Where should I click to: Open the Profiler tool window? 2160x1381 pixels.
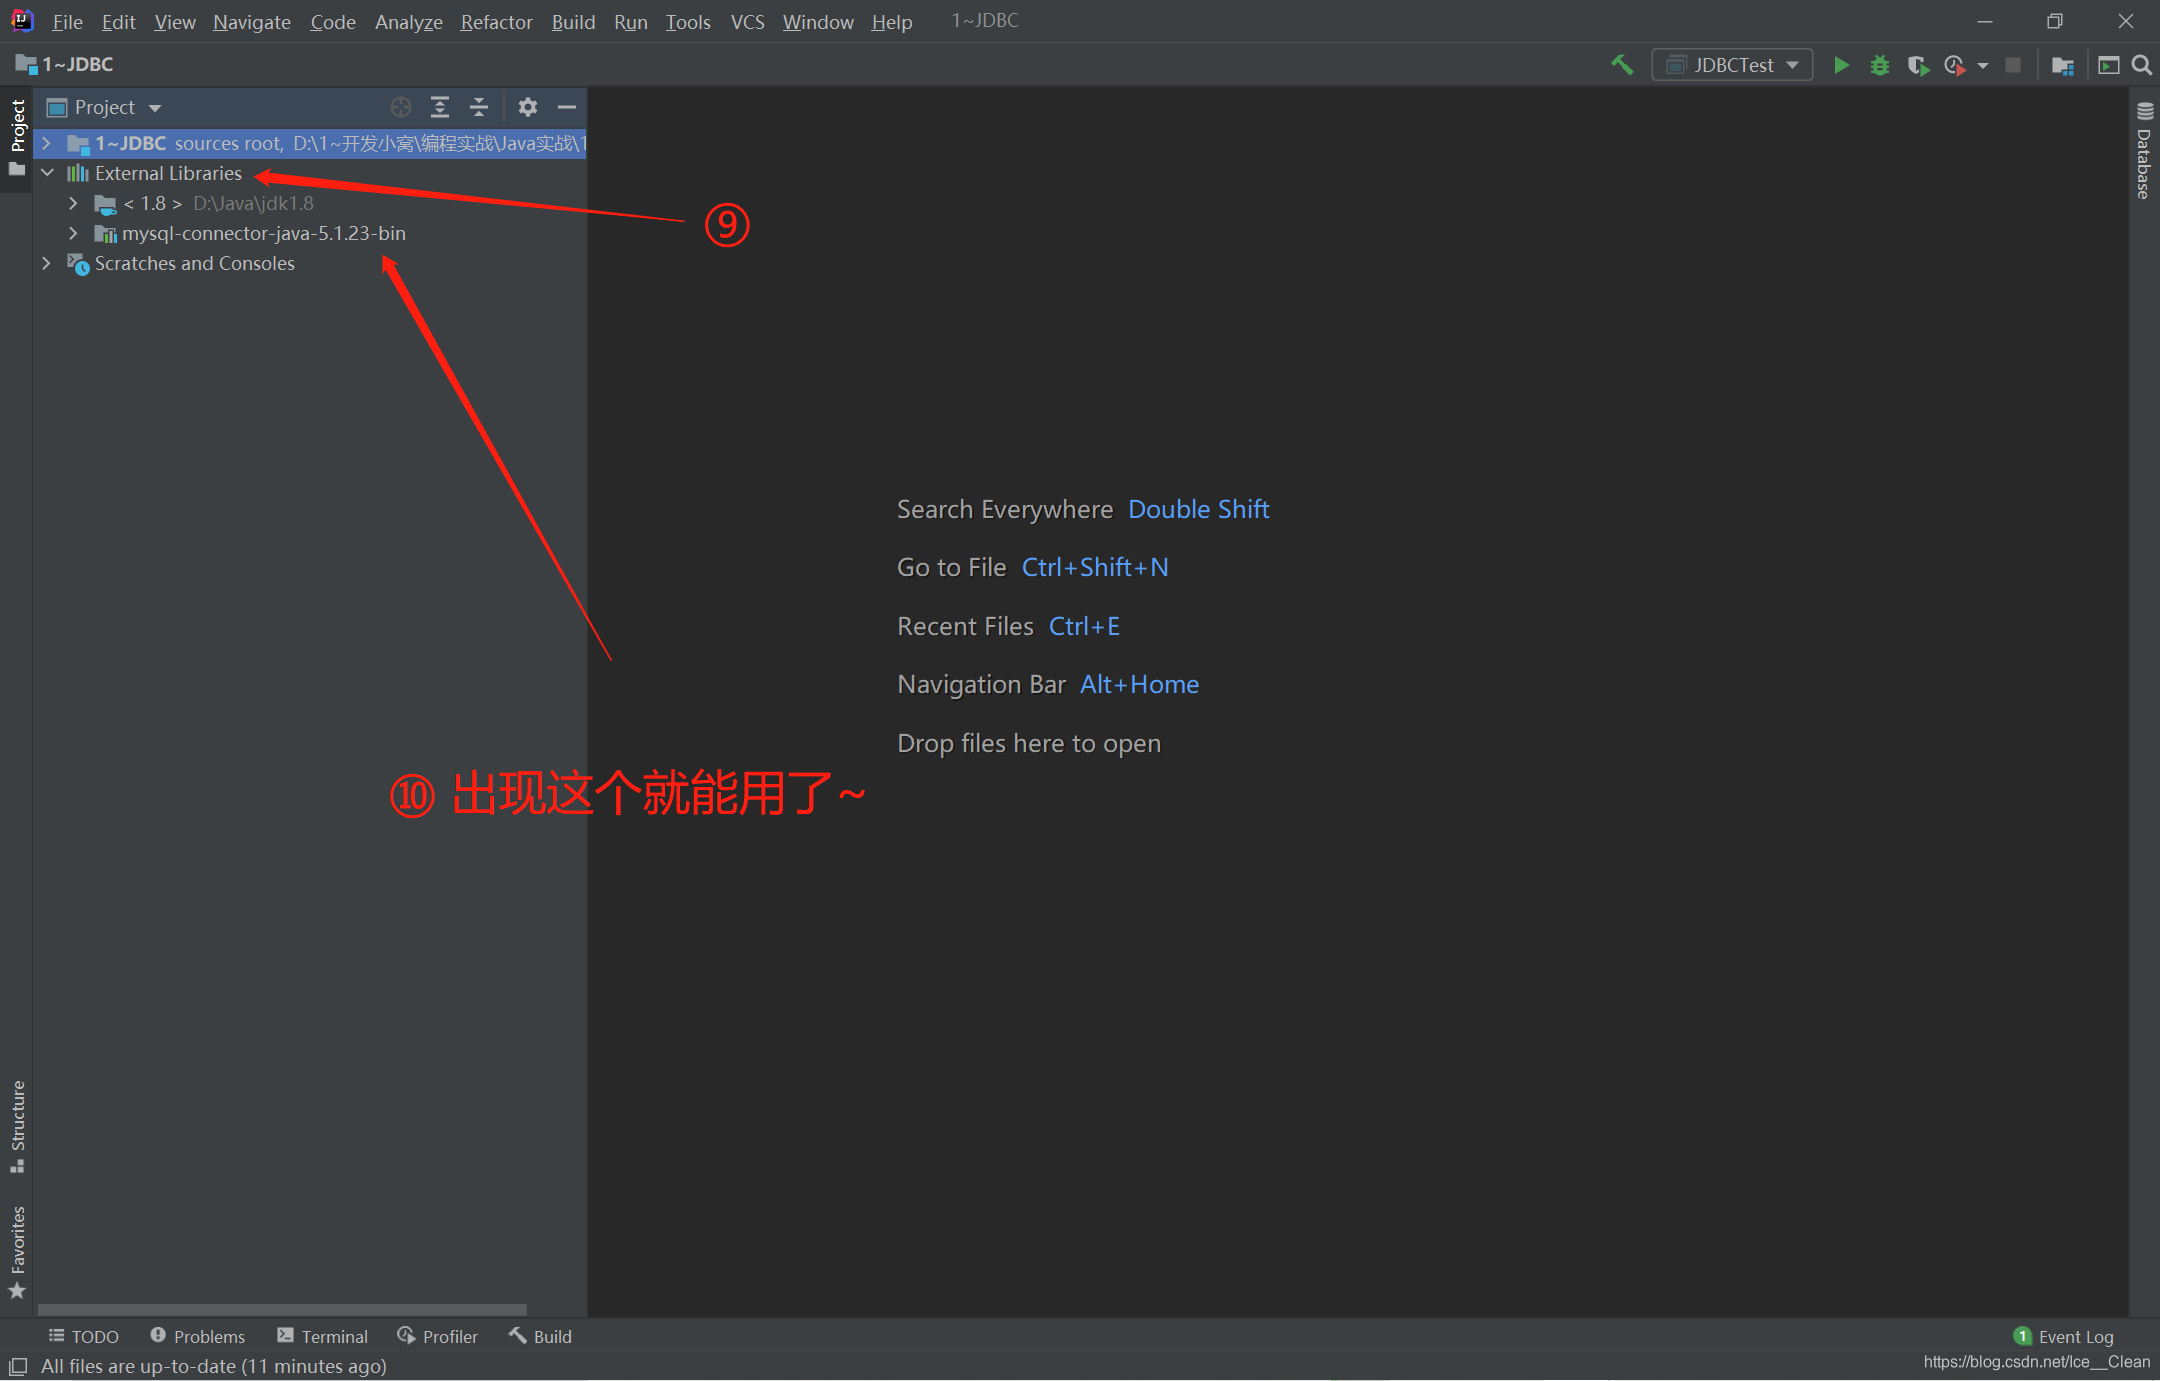(437, 1336)
